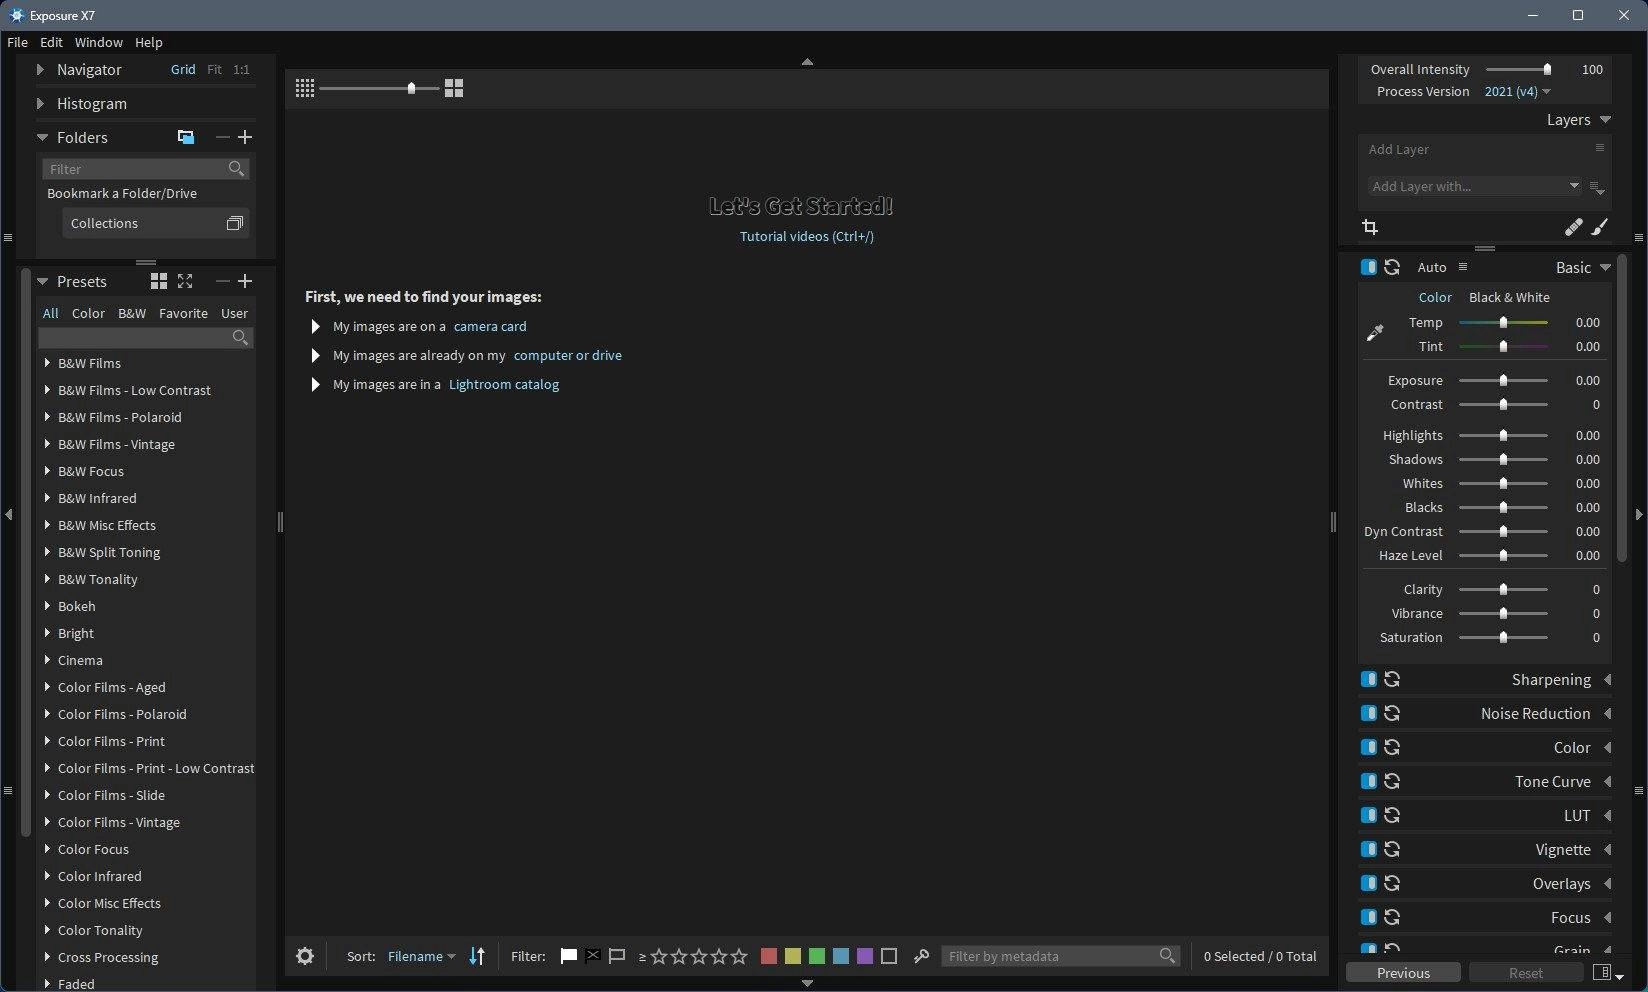The height and width of the screenshot is (992, 1648).
Task: Click the computer or drive link
Action: pyautogui.click(x=568, y=355)
